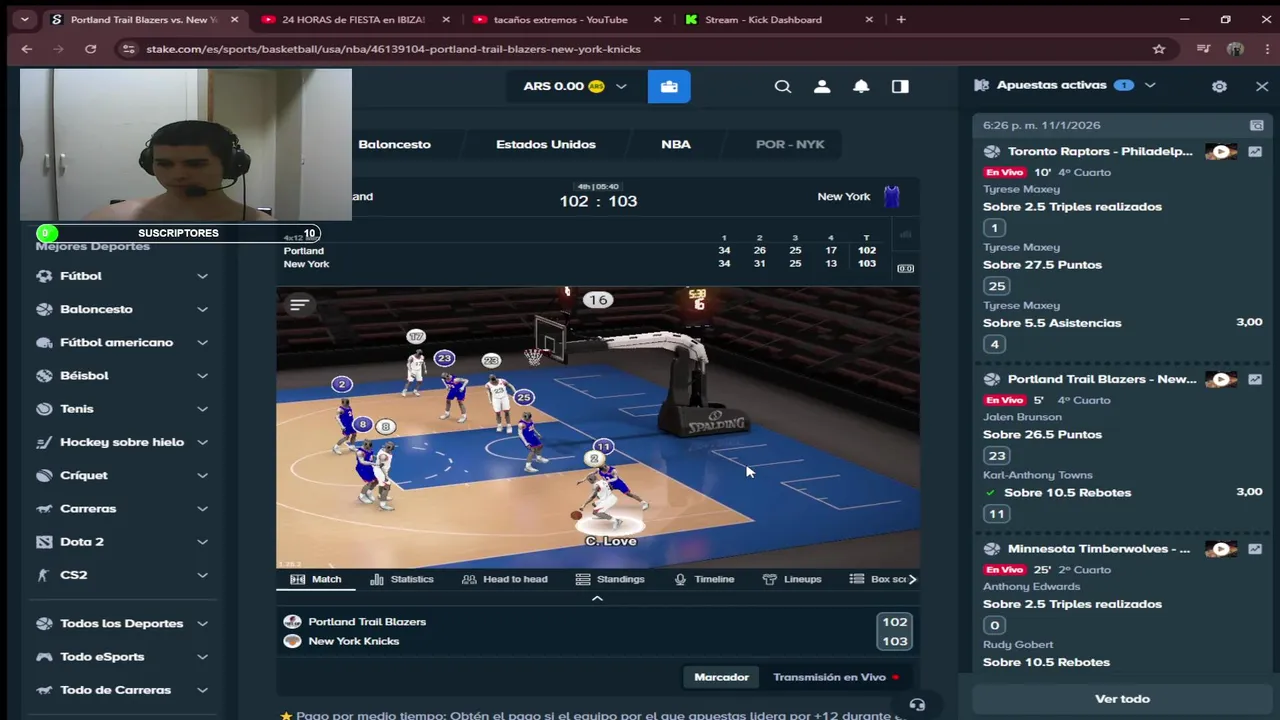1280x720 pixels.
Task: Bookmark this page with the star
Action: click(1159, 49)
